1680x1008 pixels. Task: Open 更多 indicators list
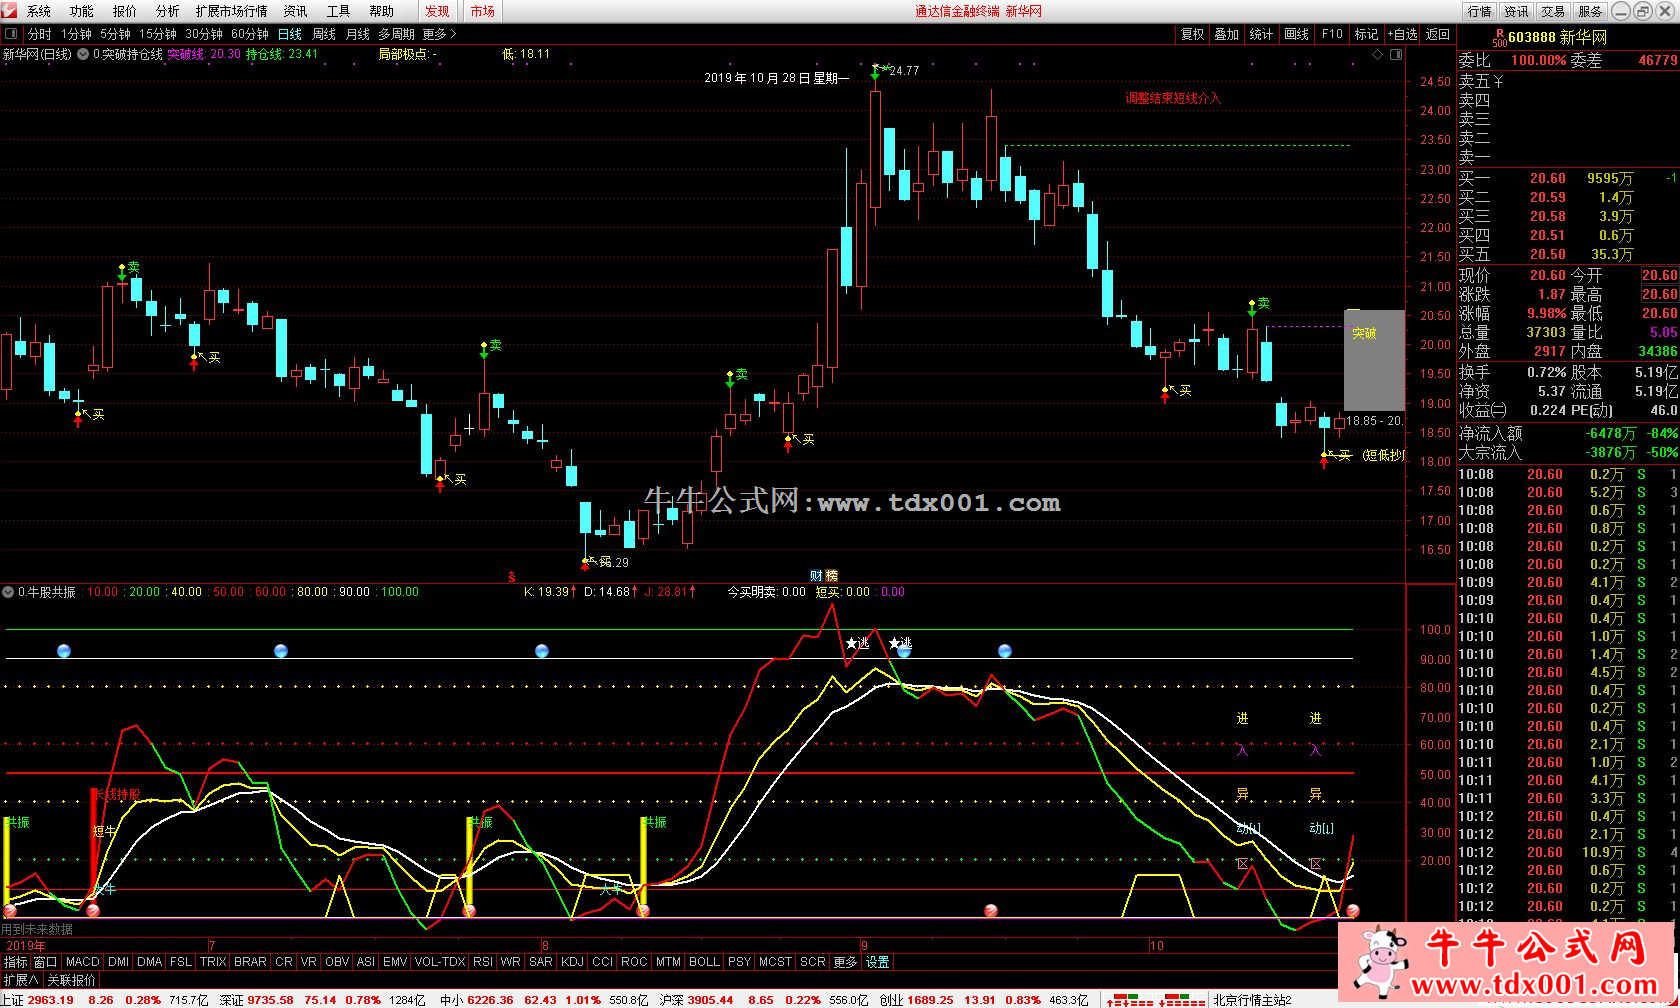click(845, 962)
